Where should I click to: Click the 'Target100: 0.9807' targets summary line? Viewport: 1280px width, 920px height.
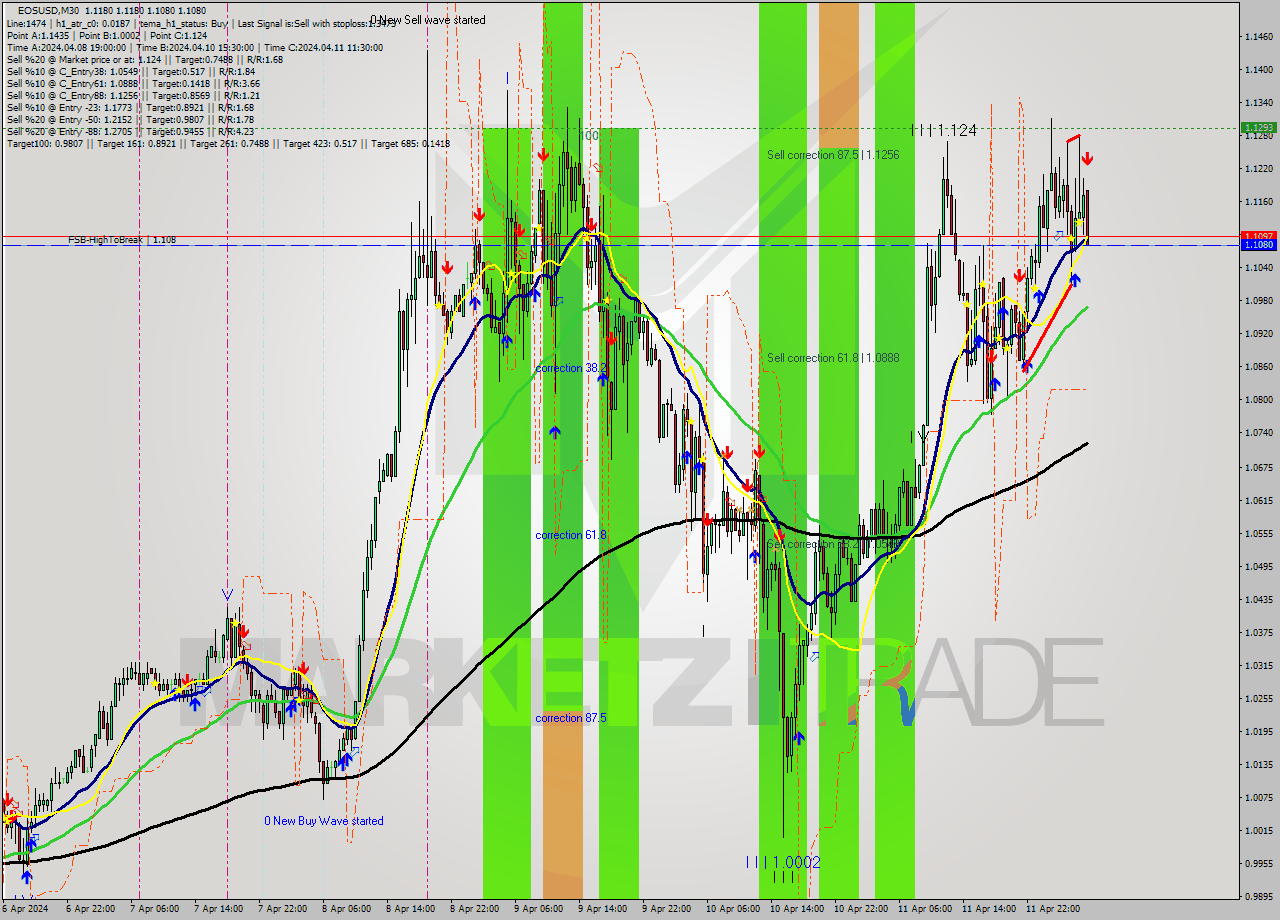(228, 143)
